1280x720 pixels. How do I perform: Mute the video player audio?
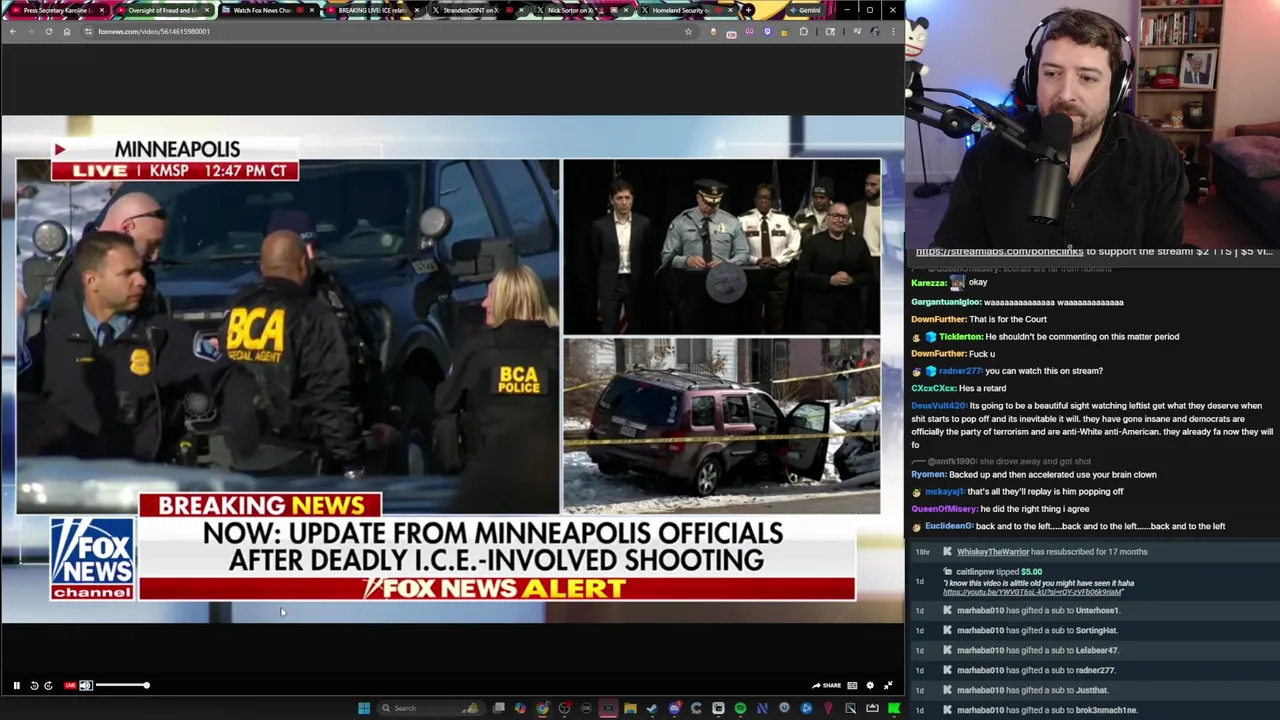point(86,685)
